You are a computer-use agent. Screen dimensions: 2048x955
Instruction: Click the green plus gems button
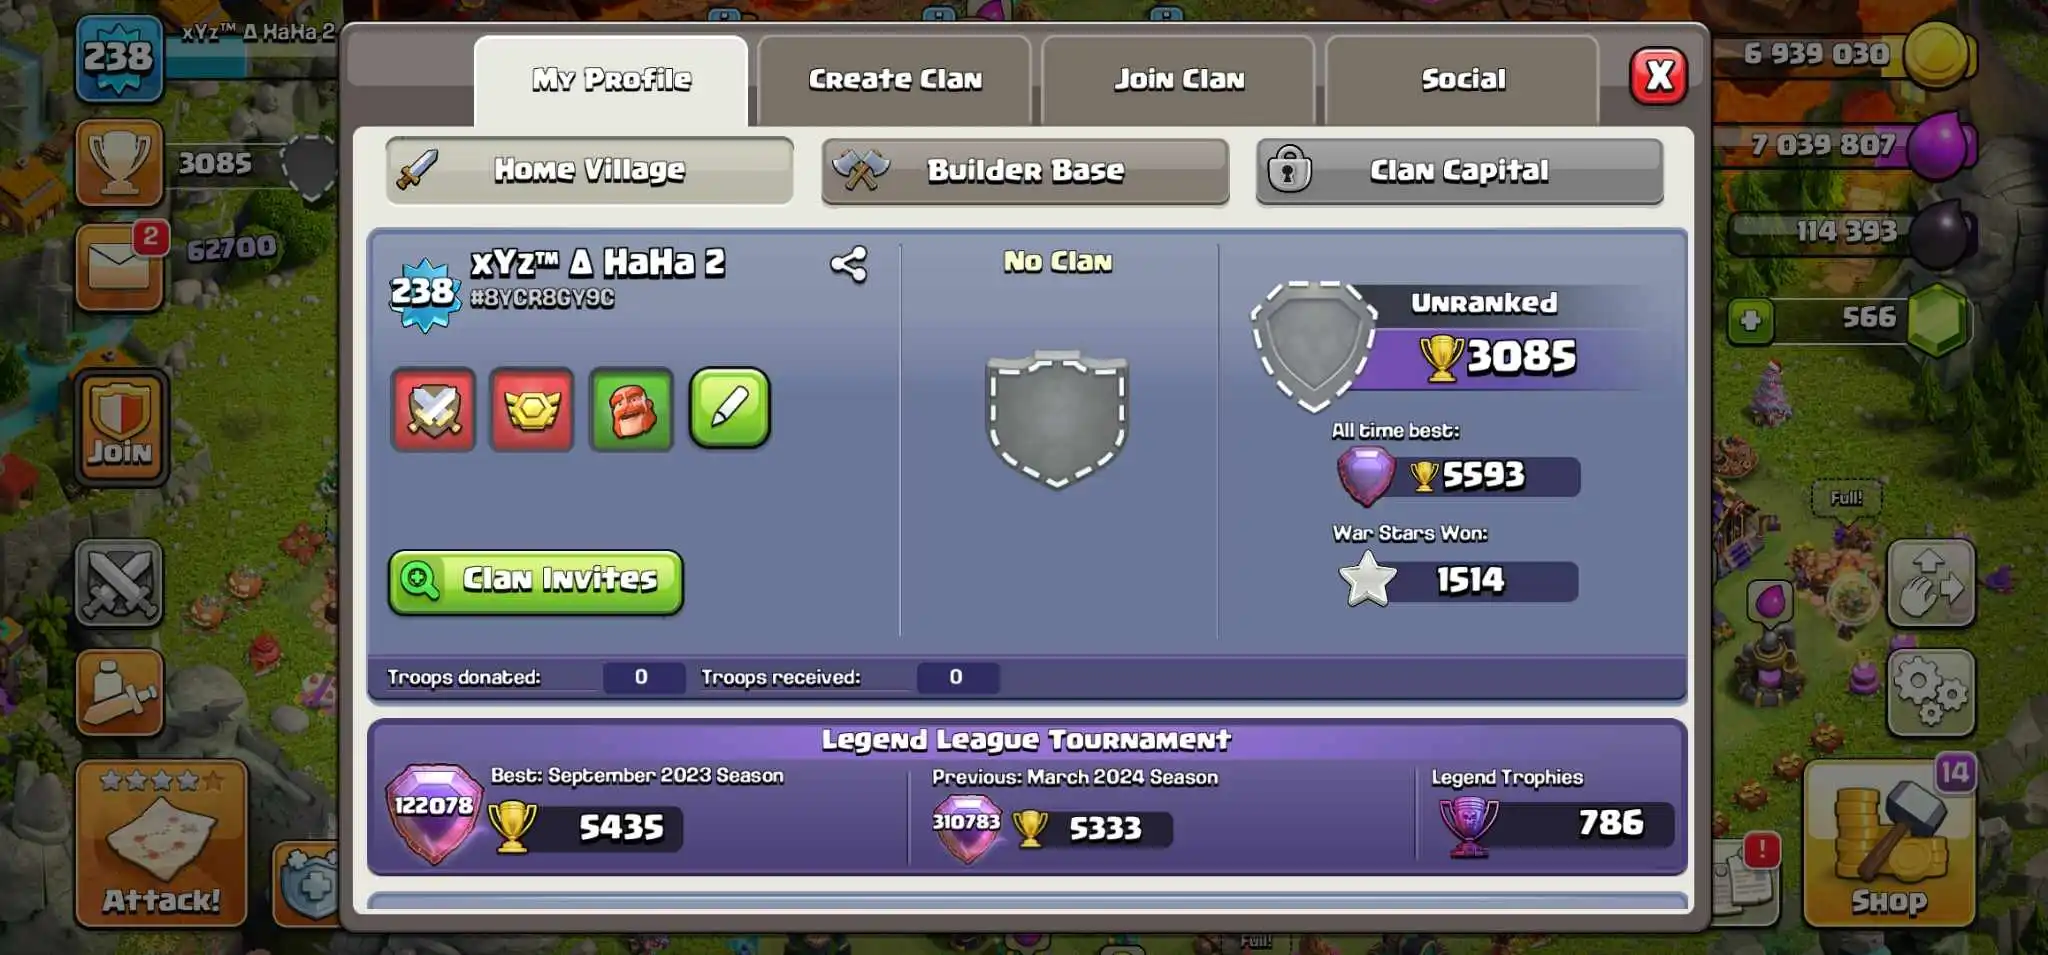pyautogui.click(x=1750, y=321)
